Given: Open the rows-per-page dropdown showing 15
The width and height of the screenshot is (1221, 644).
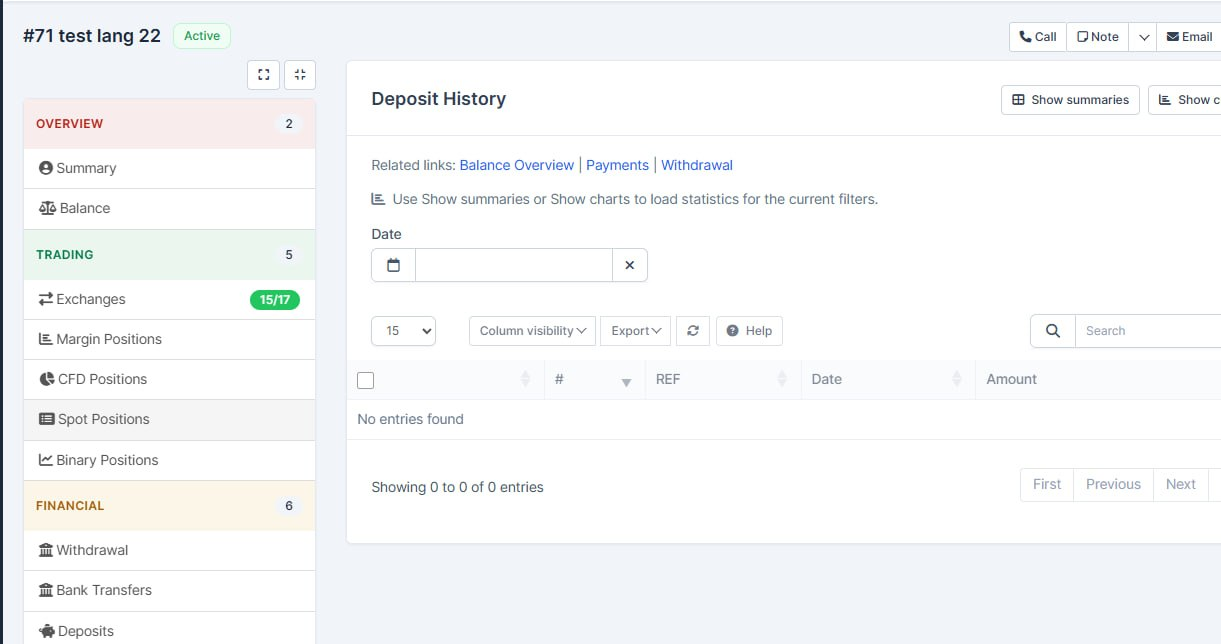Looking at the screenshot, I should [x=403, y=331].
